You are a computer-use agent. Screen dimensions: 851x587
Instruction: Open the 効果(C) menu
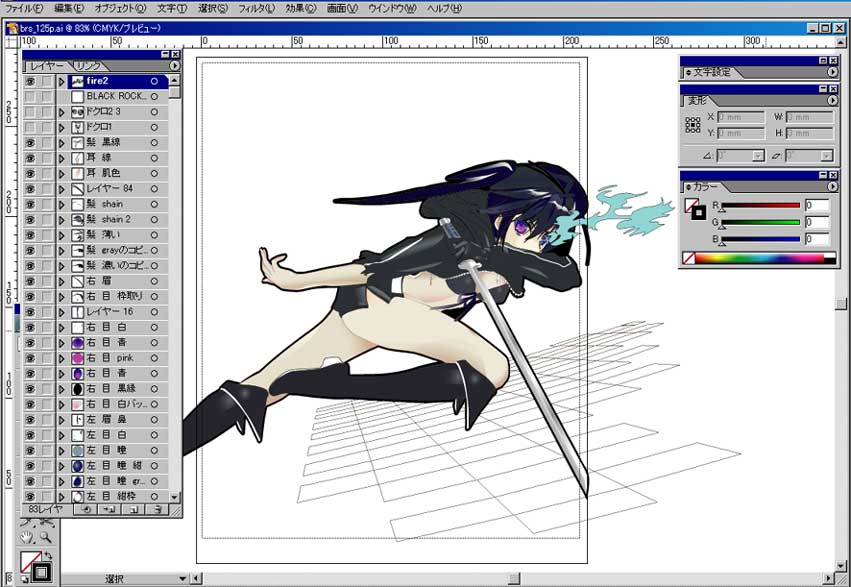click(x=301, y=8)
